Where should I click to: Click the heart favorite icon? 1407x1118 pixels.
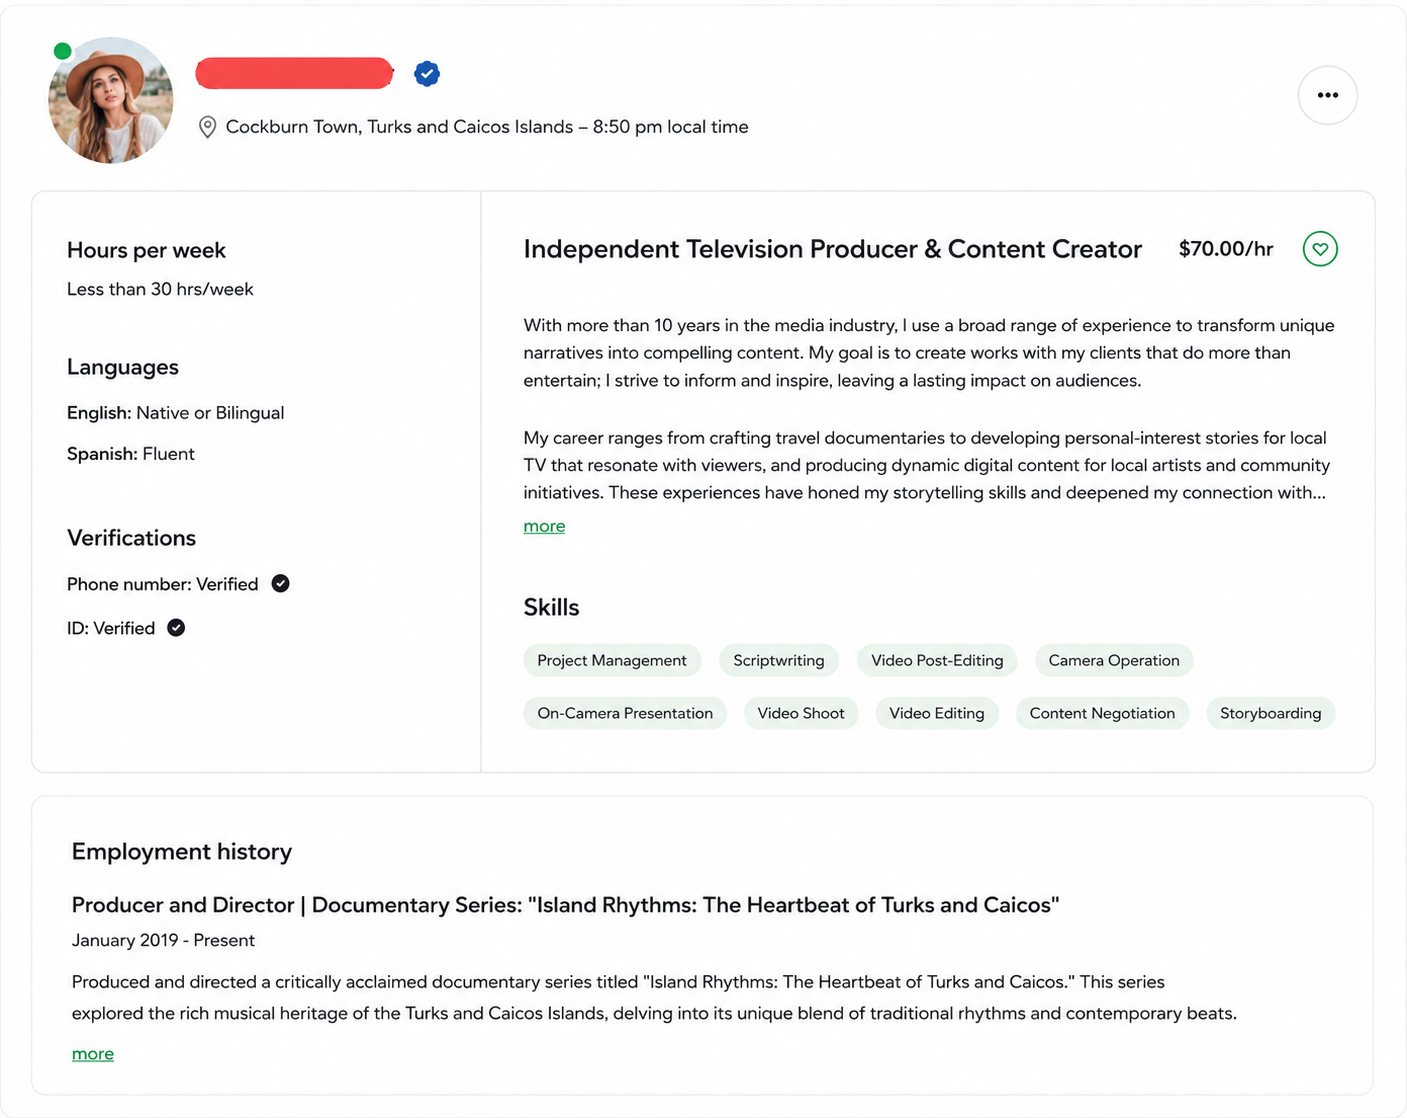click(1320, 249)
